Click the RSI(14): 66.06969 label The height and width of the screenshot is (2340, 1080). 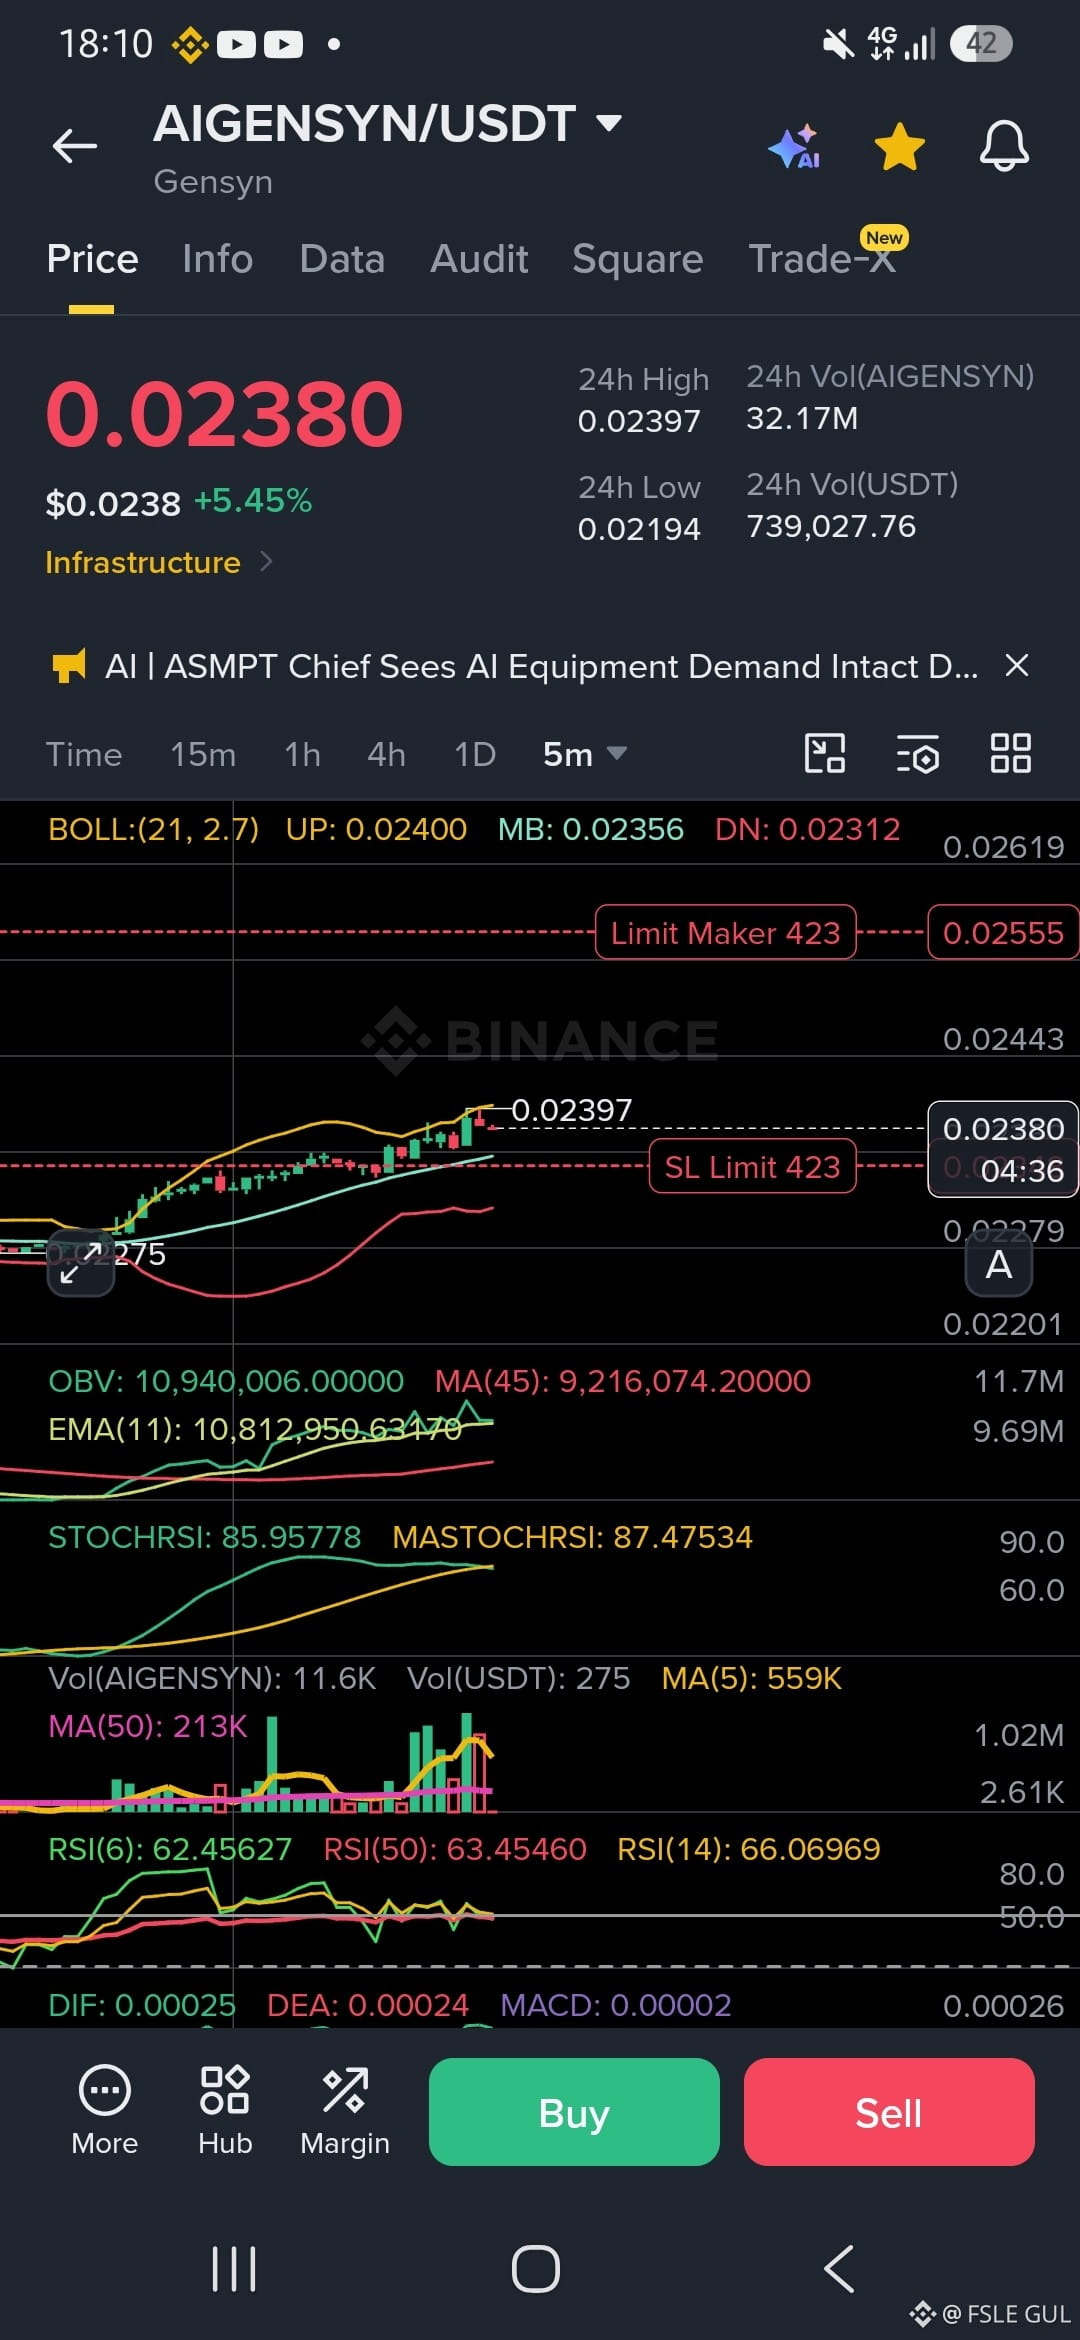coord(749,1849)
